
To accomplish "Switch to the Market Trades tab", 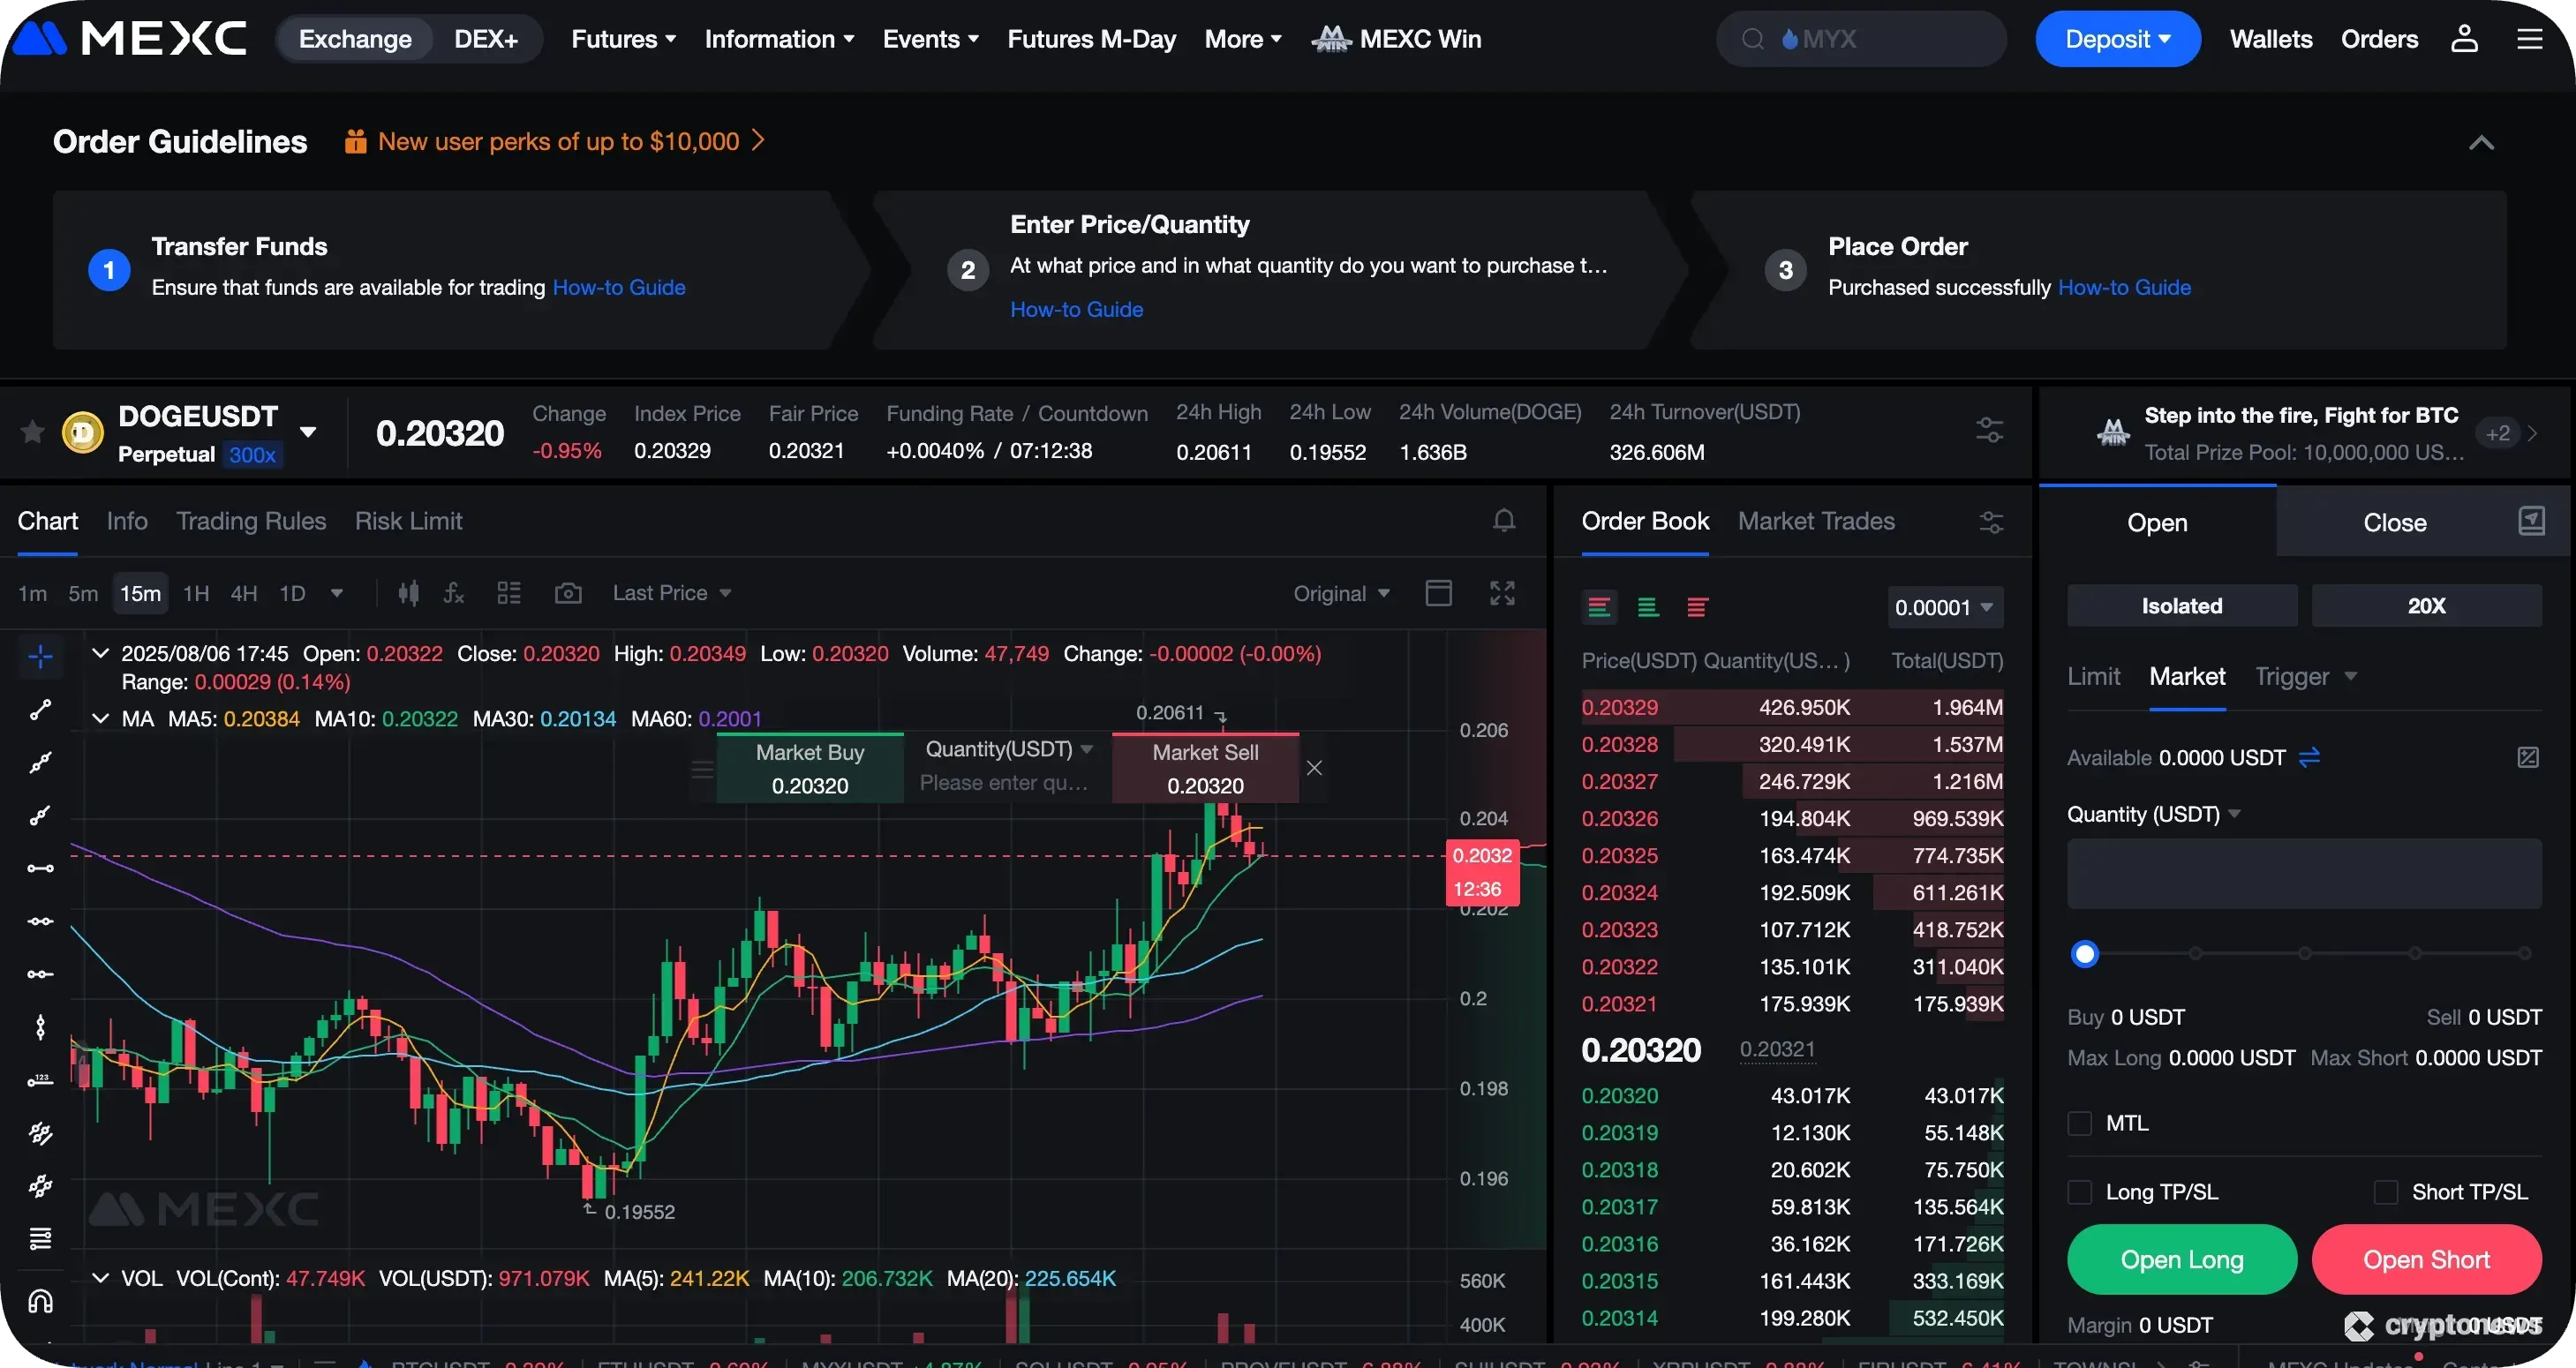I will 1816,521.
